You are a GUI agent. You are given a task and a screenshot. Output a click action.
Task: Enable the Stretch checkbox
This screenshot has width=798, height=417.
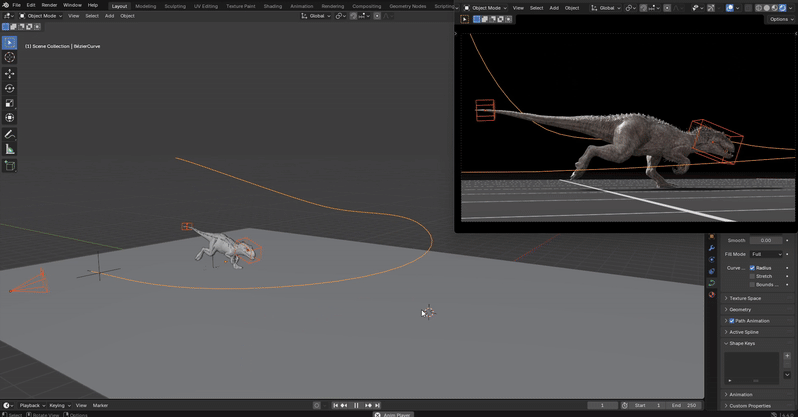[x=752, y=276]
